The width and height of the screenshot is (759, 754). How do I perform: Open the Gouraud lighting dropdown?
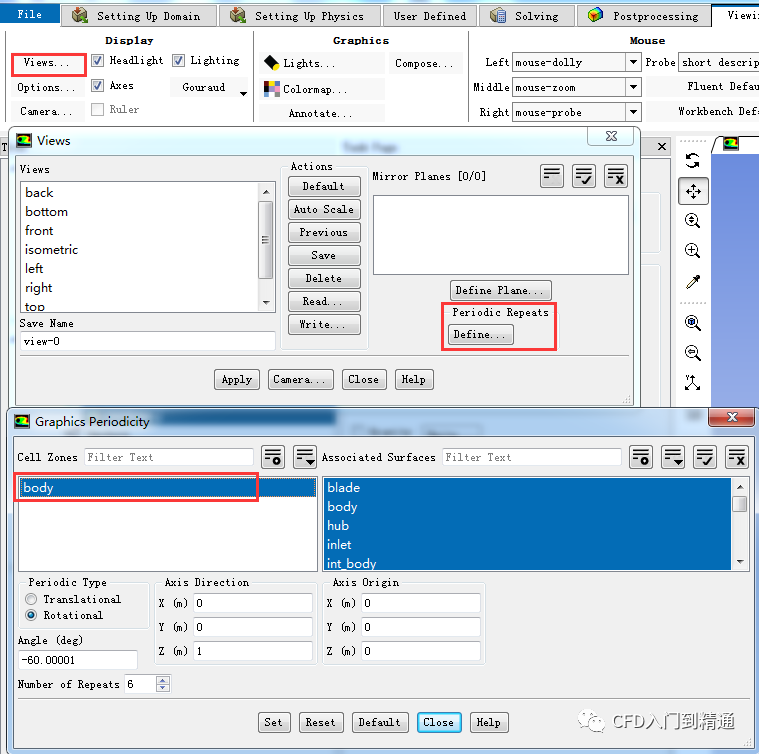(x=243, y=93)
